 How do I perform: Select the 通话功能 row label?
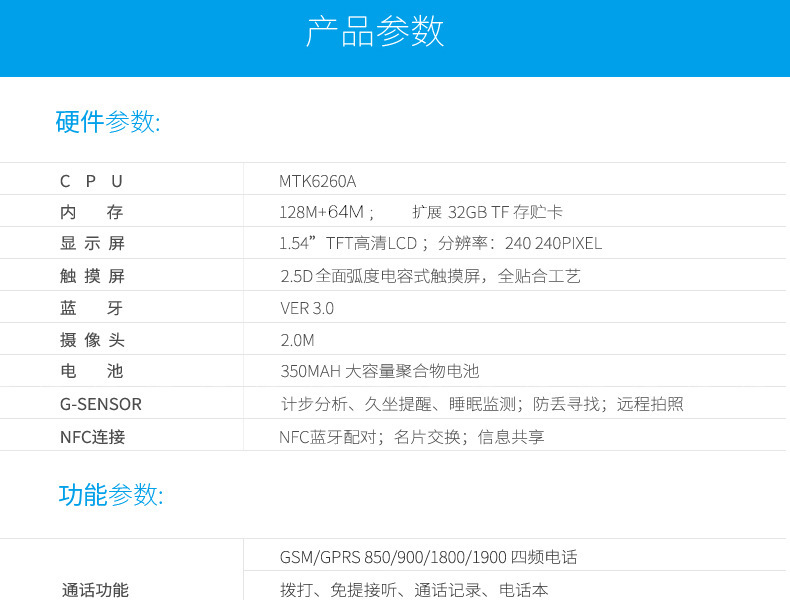(95, 590)
